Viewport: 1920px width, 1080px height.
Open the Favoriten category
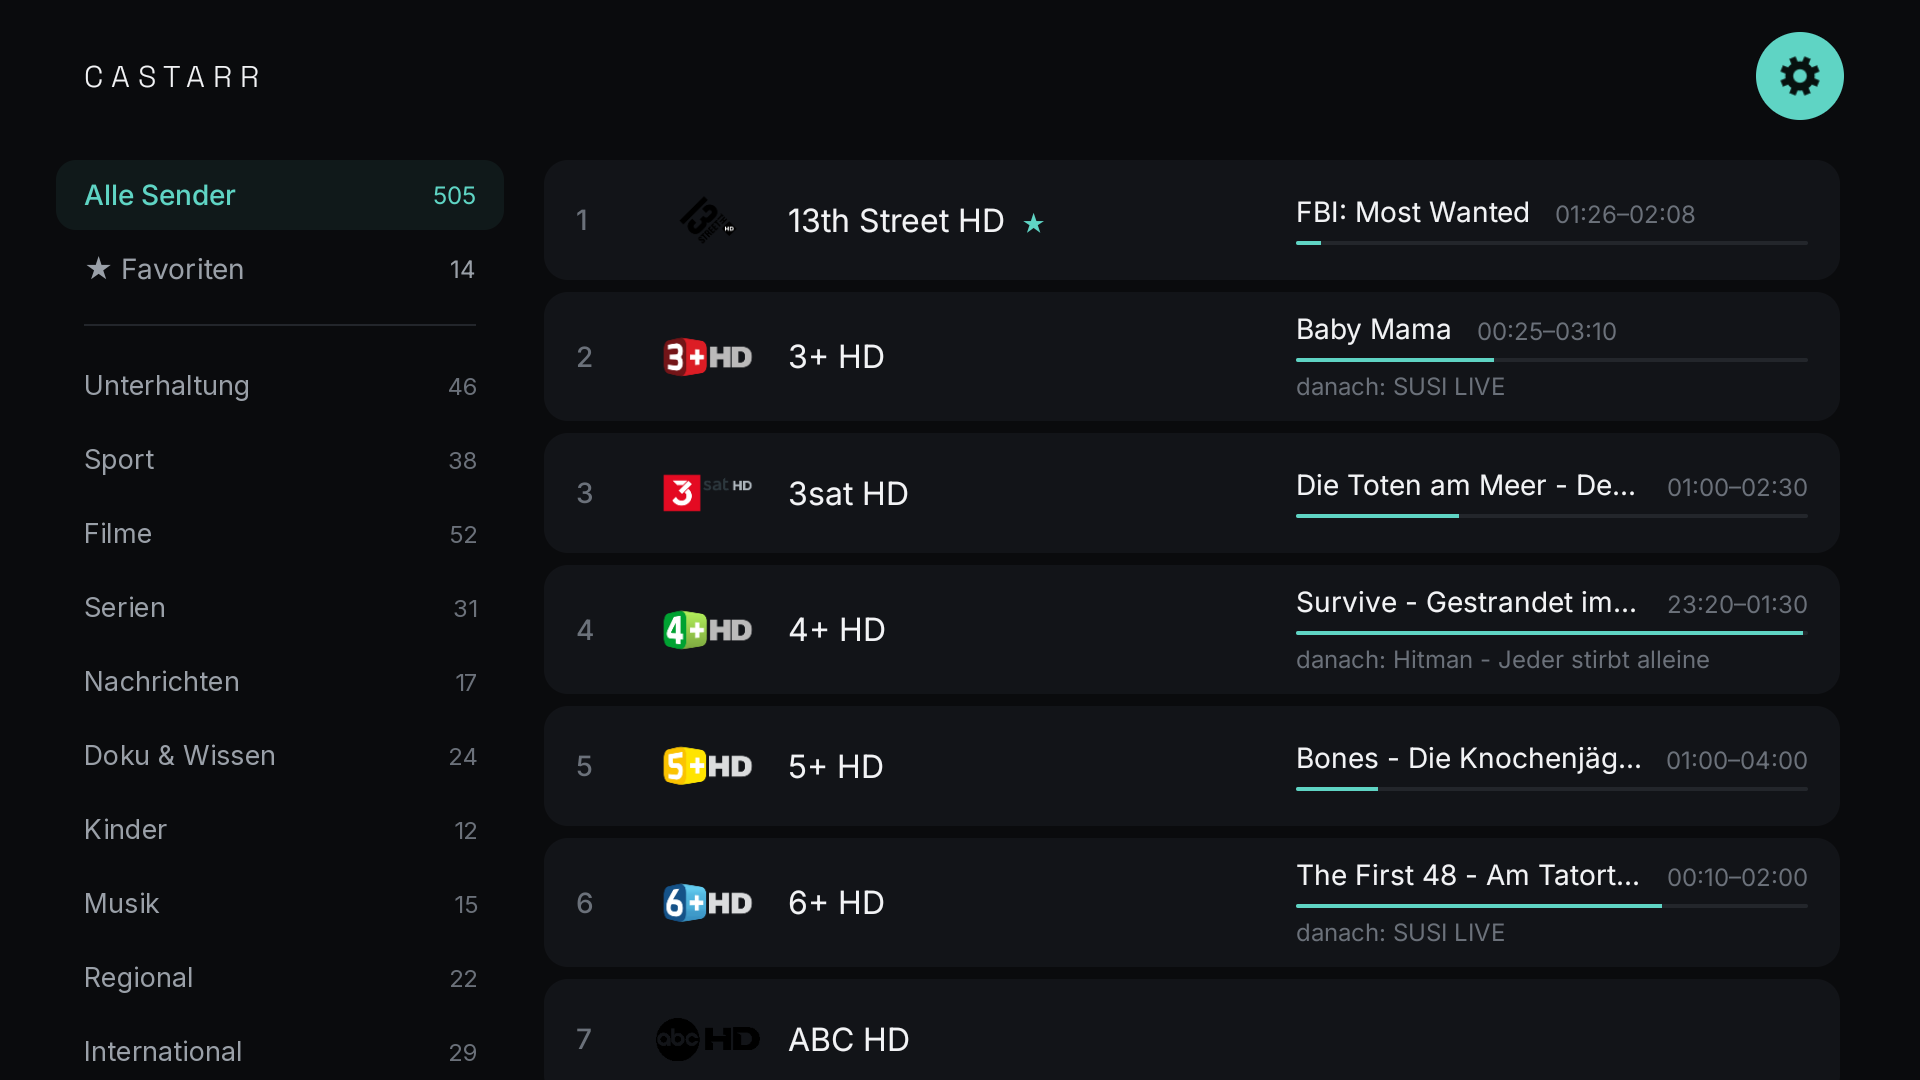pos(280,269)
